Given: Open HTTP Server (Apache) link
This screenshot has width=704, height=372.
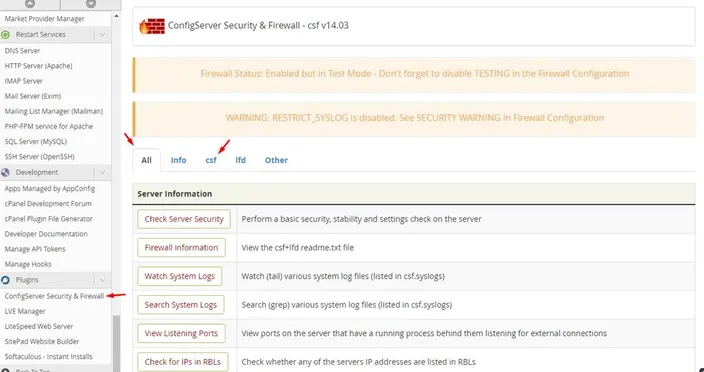Looking at the screenshot, I should click(39, 66).
